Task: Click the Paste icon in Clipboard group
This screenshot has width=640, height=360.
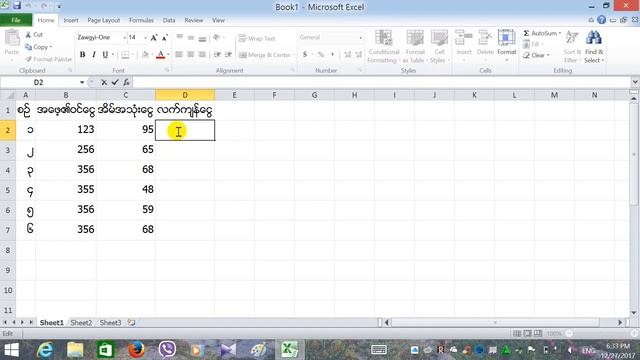Action: pyautogui.click(x=12, y=39)
